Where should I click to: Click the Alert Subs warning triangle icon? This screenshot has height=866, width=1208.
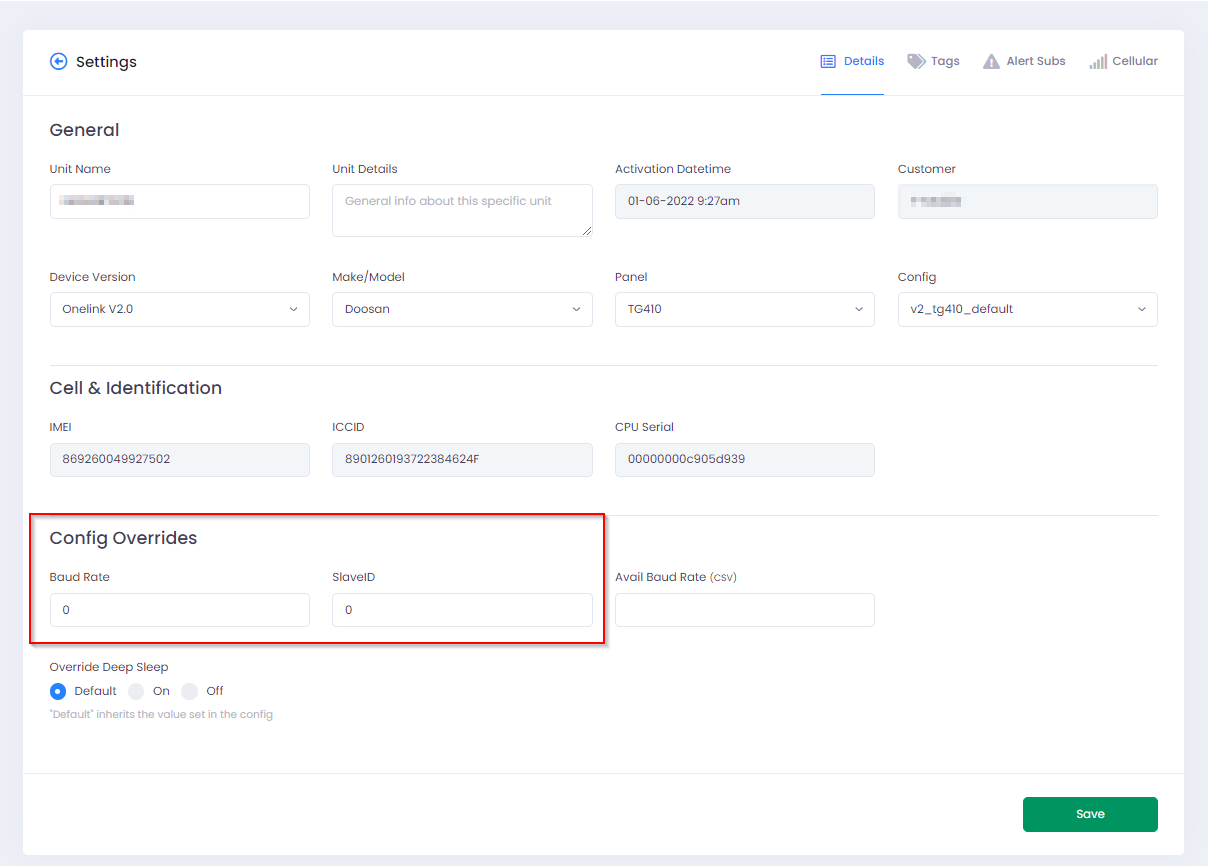click(991, 62)
